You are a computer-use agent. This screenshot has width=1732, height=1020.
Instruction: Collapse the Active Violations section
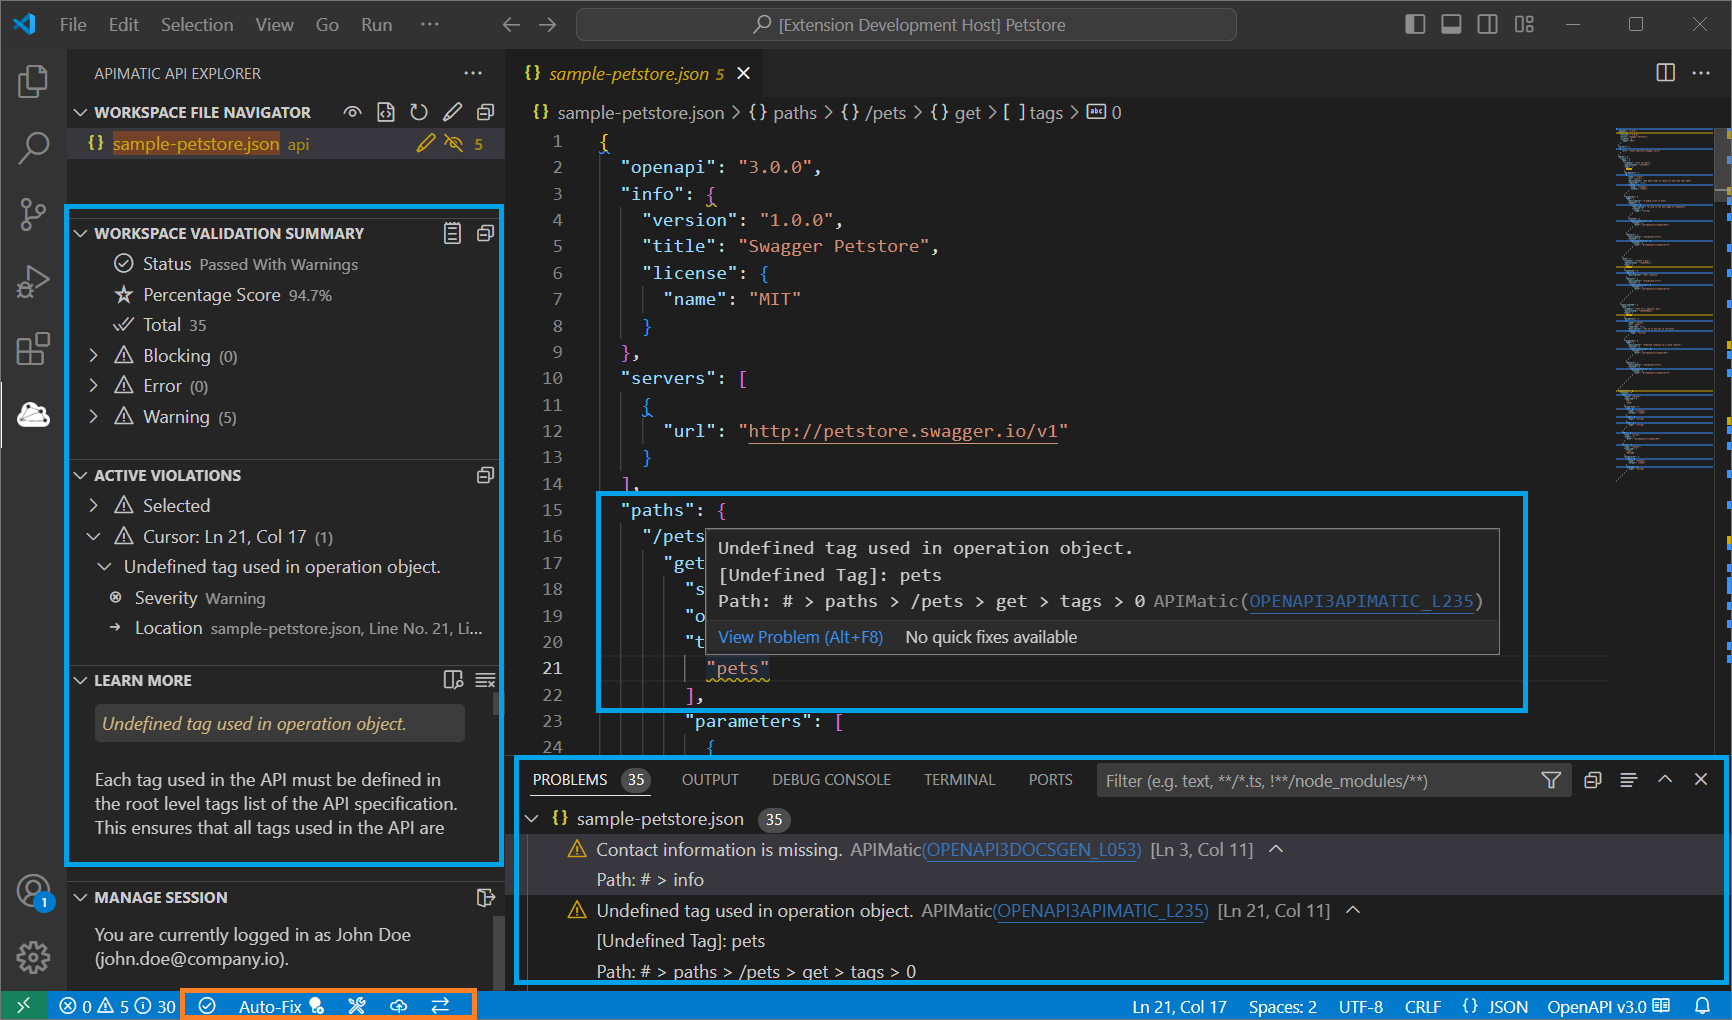(x=81, y=475)
